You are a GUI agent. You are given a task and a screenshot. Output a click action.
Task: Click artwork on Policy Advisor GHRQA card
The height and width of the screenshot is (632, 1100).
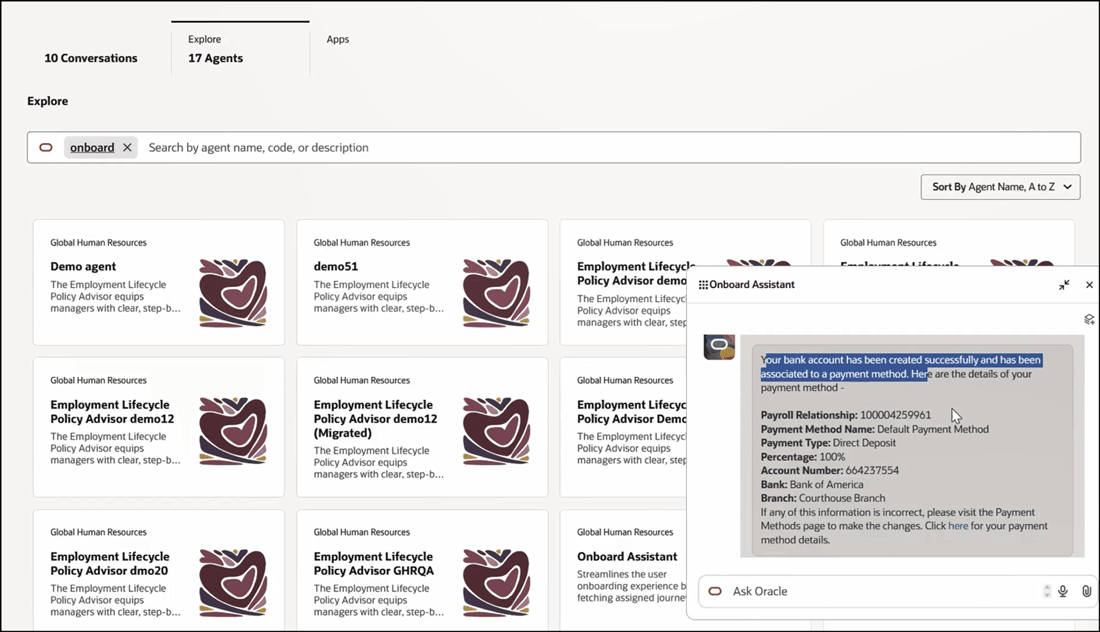tap(496, 582)
